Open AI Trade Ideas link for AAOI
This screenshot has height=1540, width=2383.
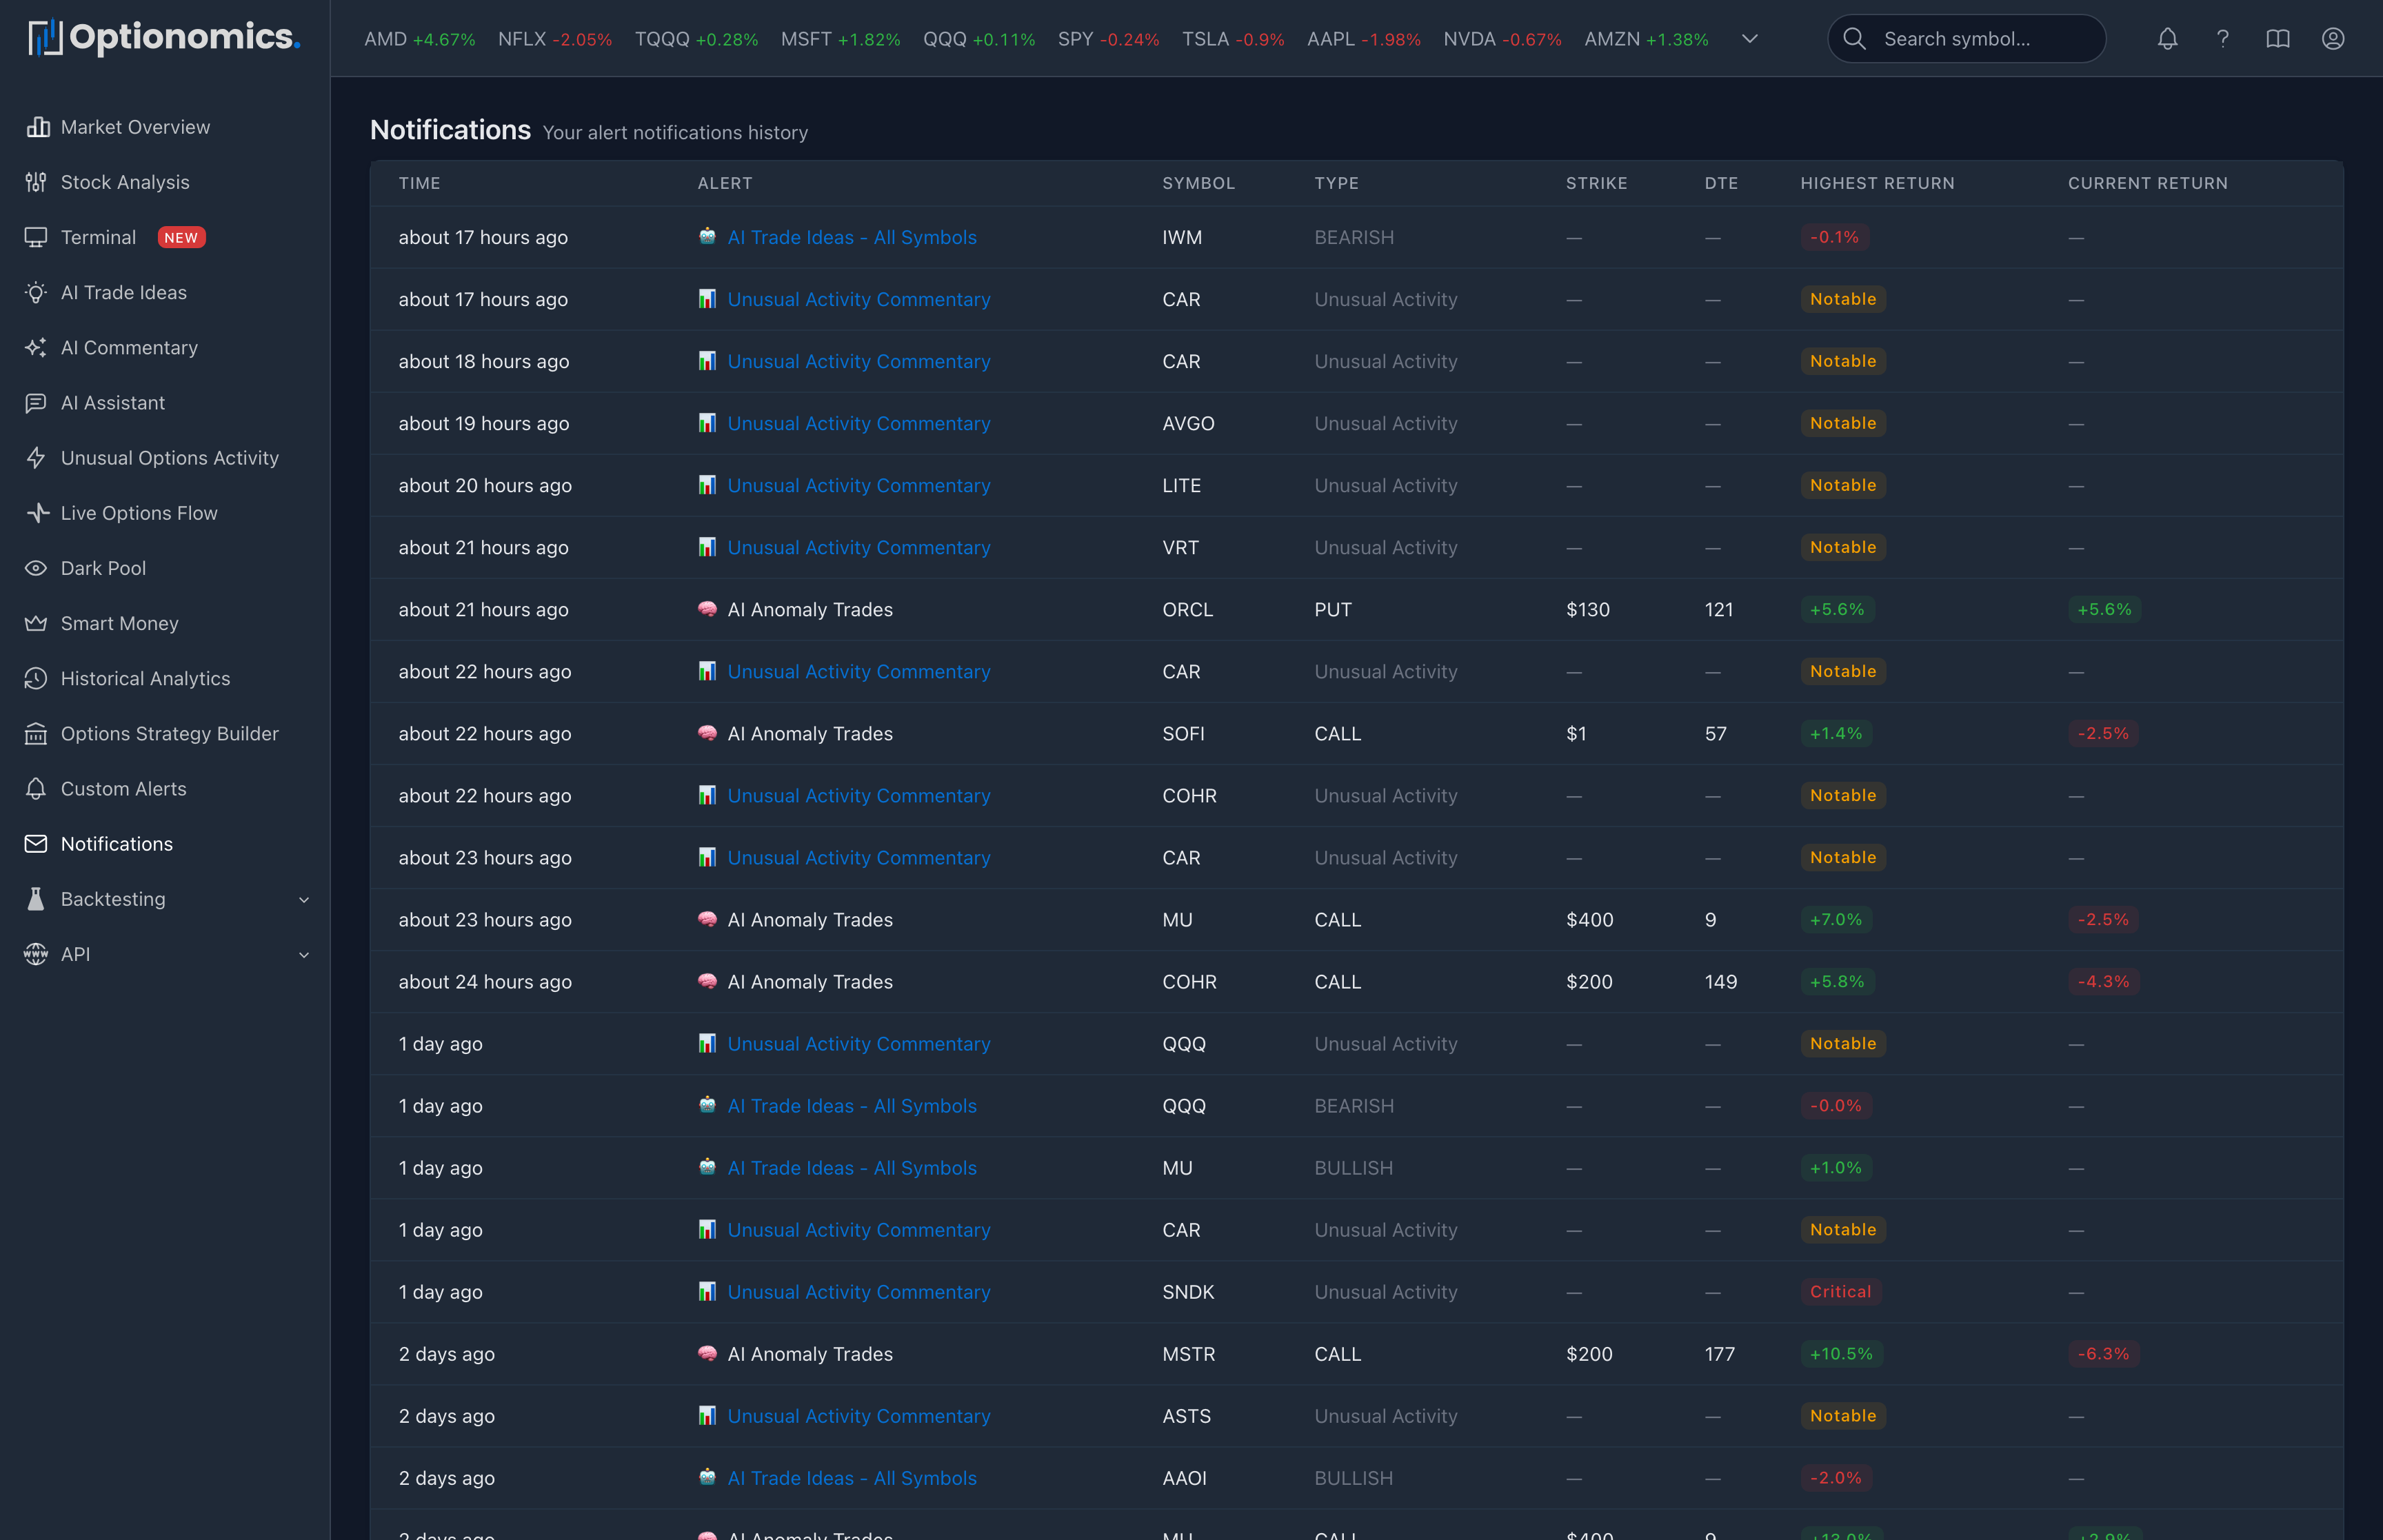click(852, 1478)
